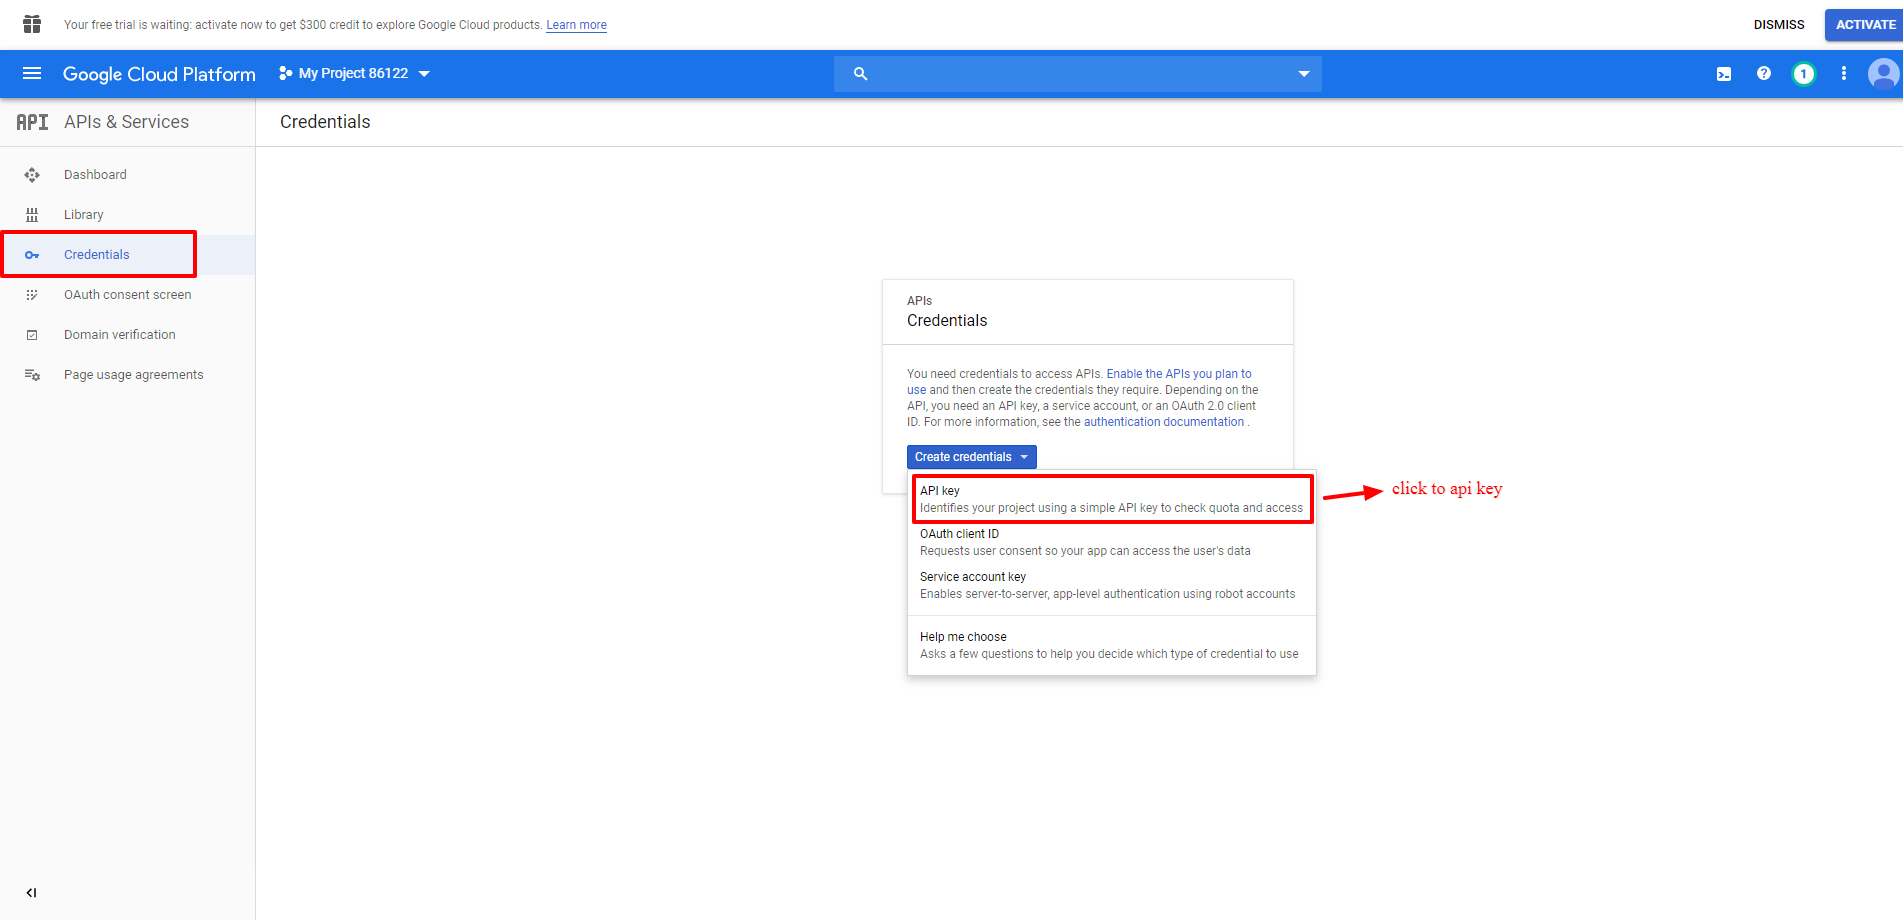Choose OAuth client ID option

pyautogui.click(x=1085, y=542)
